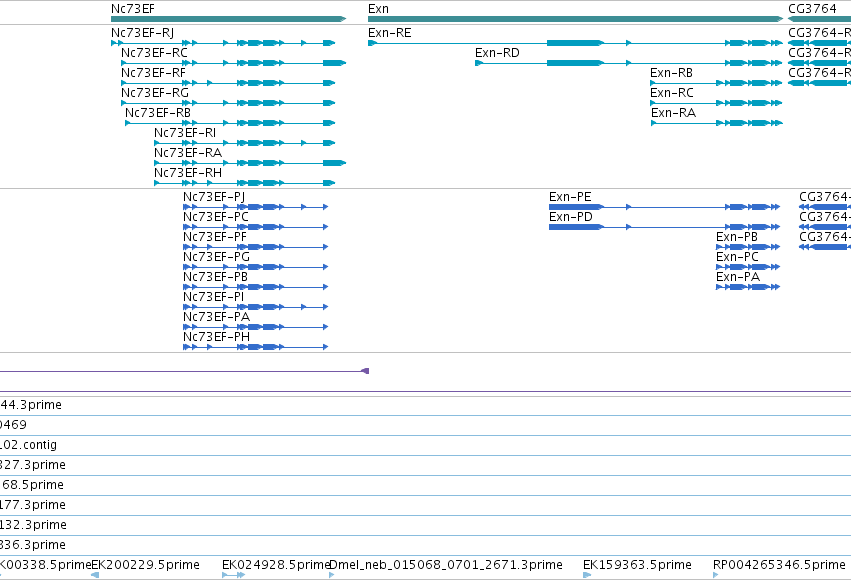Click the EK200229.5prime arrow glyph
The height and width of the screenshot is (580, 851).
click(x=95, y=575)
